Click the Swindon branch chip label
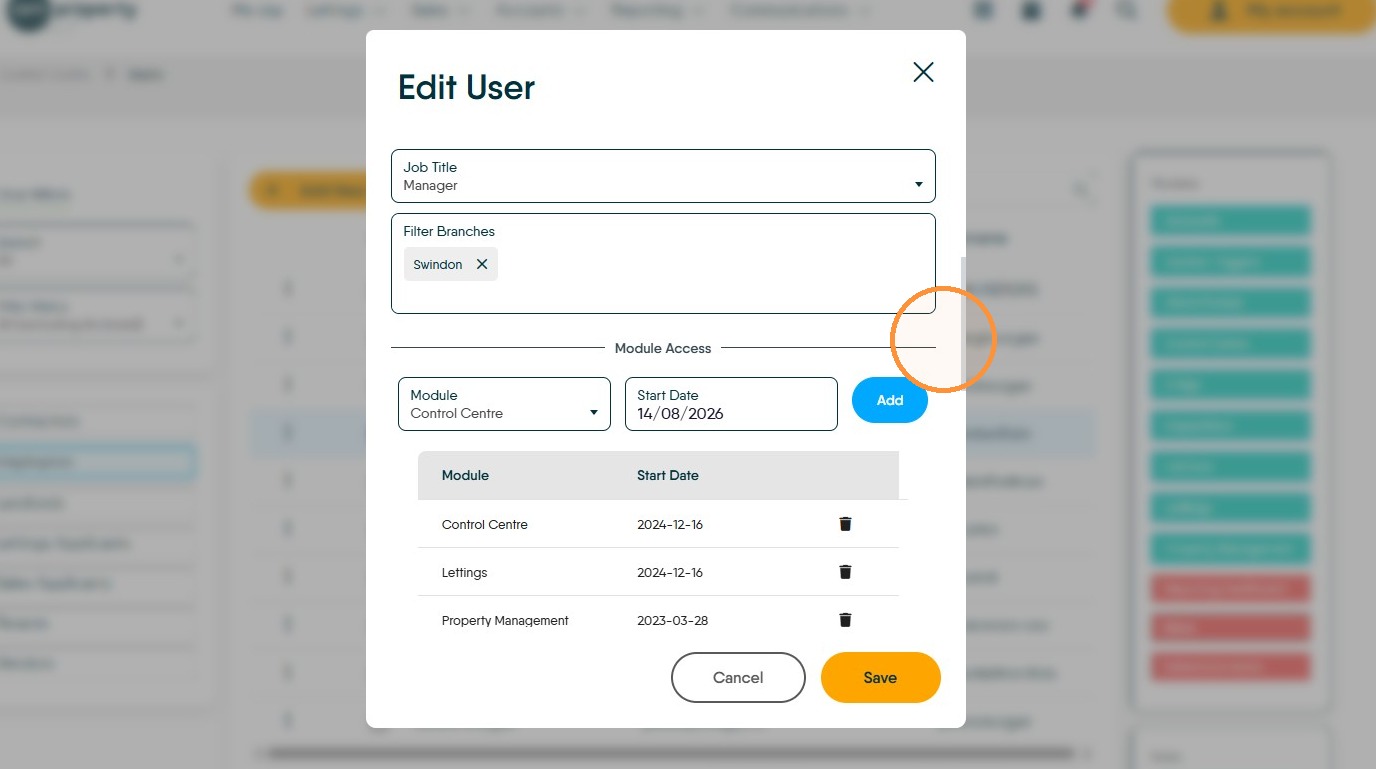 click(x=438, y=265)
